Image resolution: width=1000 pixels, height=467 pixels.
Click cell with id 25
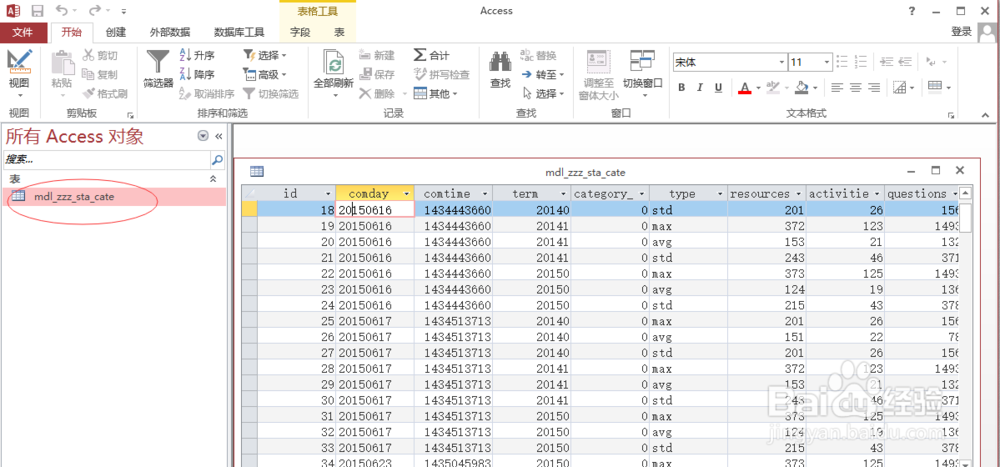tap(296, 321)
